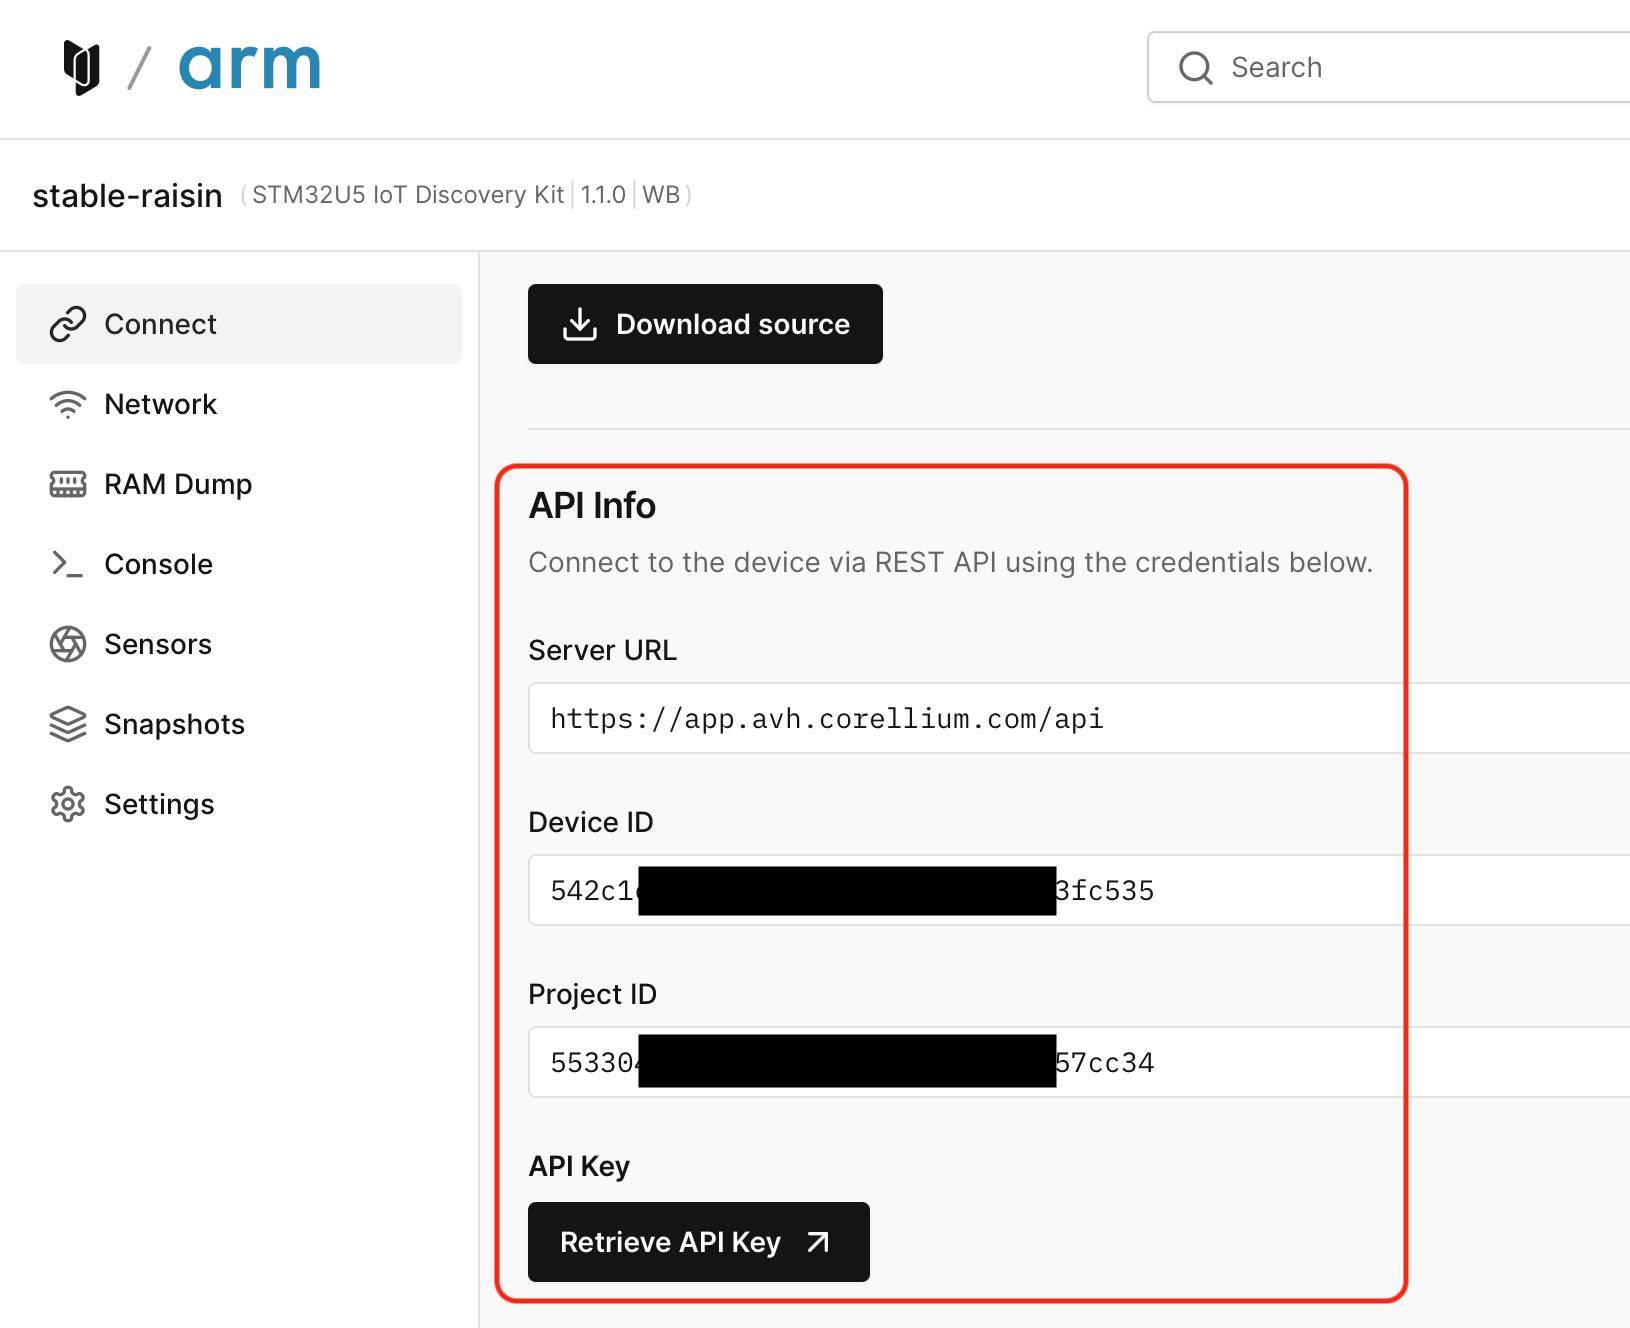Select the Device ID field
Image resolution: width=1630 pixels, height=1328 pixels.
[x=1079, y=890]
